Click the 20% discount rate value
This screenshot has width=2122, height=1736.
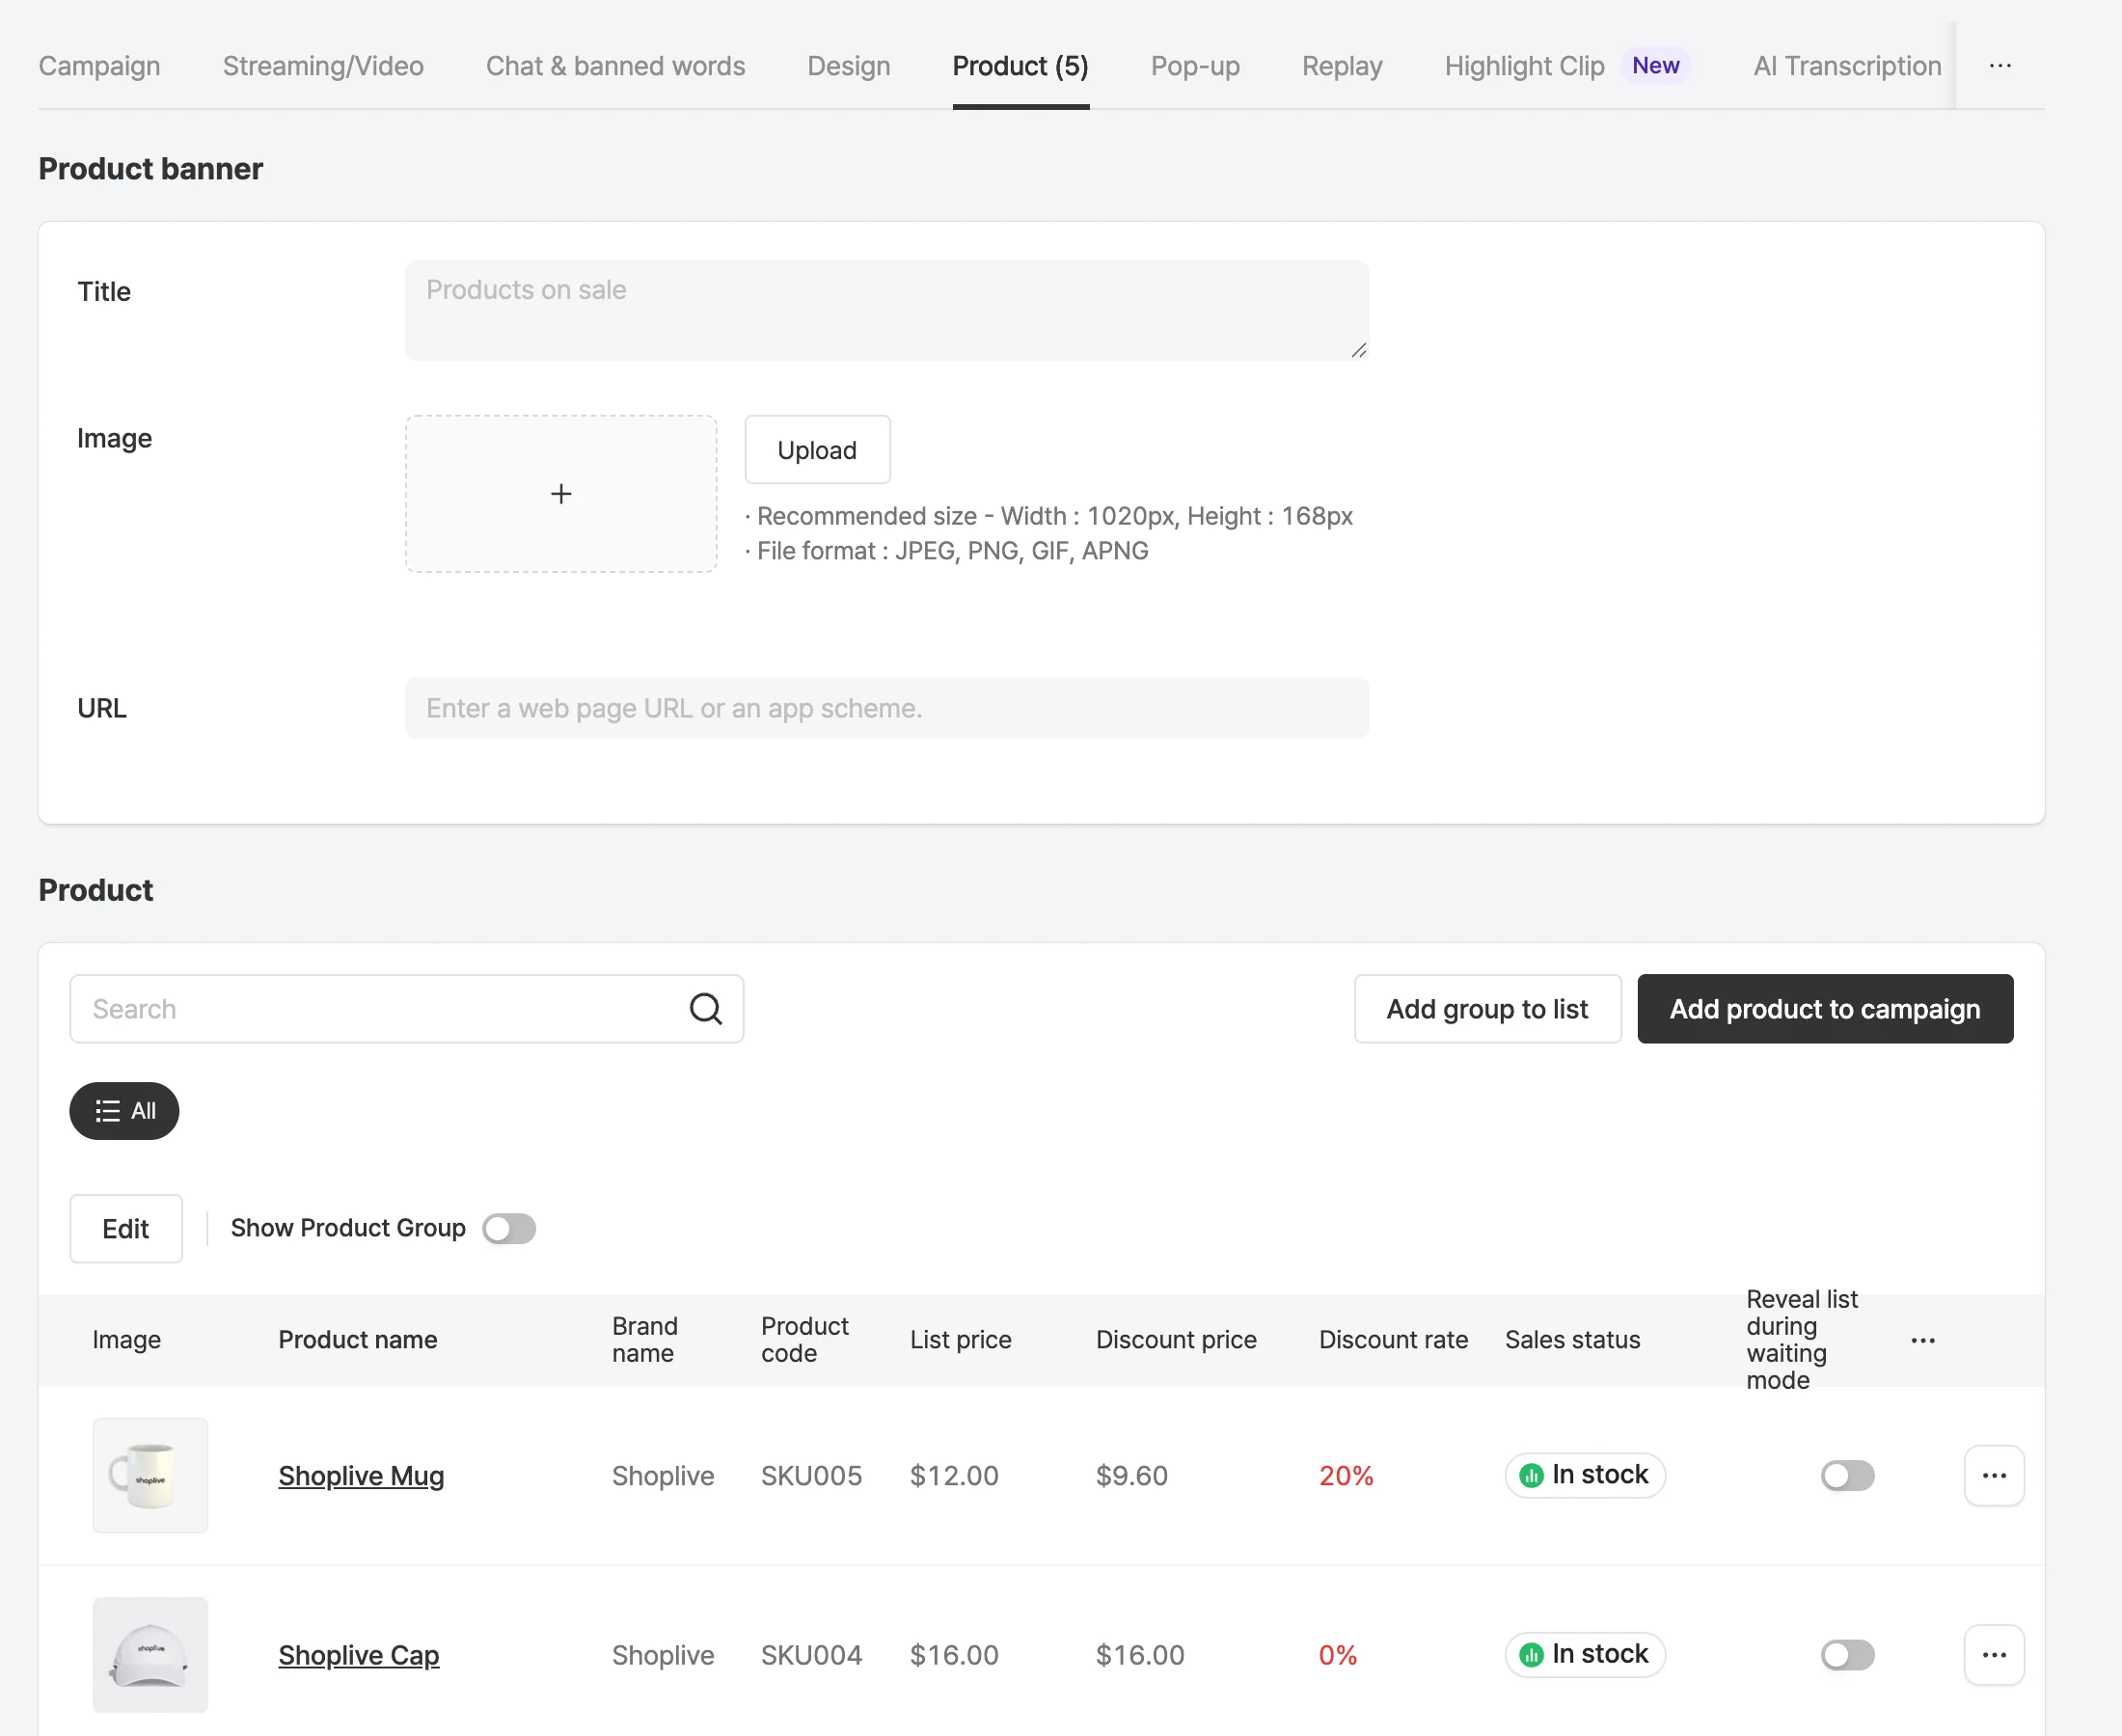[1346, 1475]
